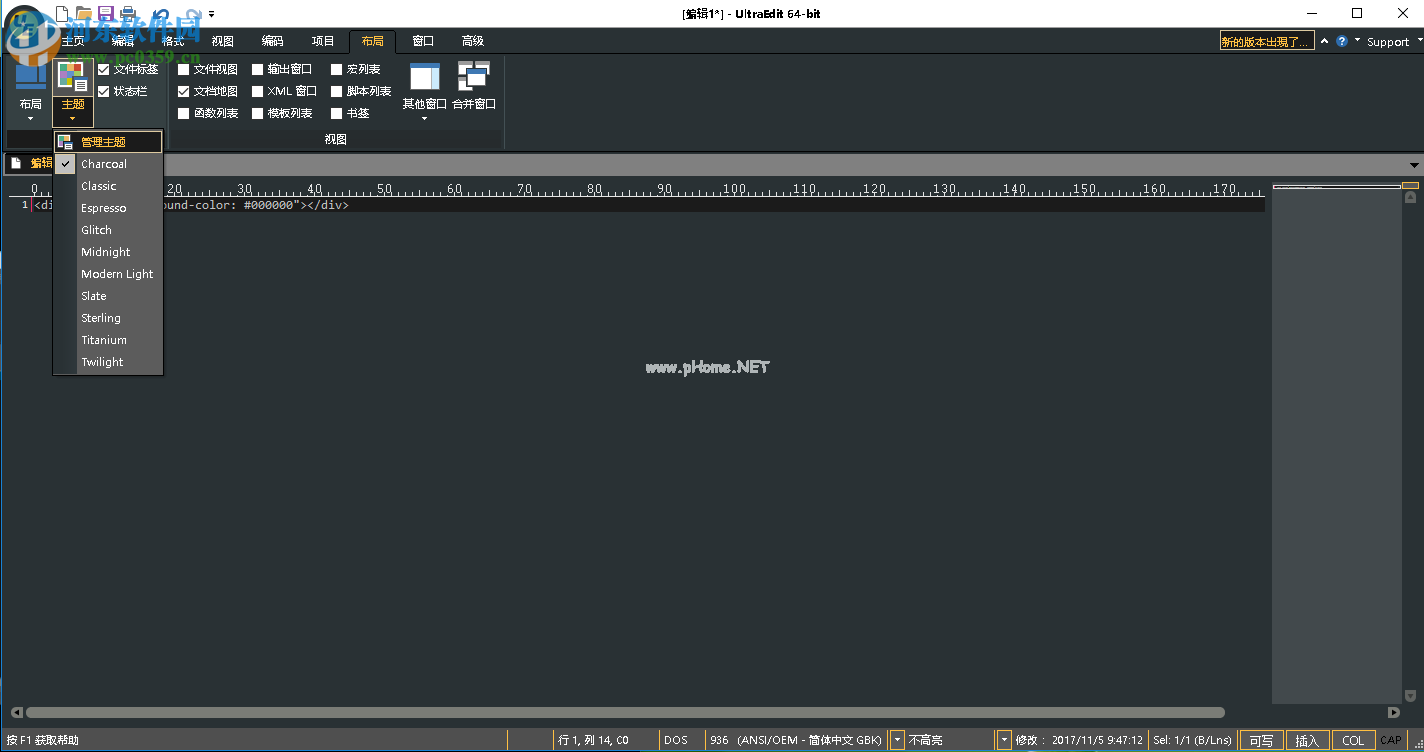
Task: Click the 布局 layout icon in the ribbon
Action: (x=30, y=78)
